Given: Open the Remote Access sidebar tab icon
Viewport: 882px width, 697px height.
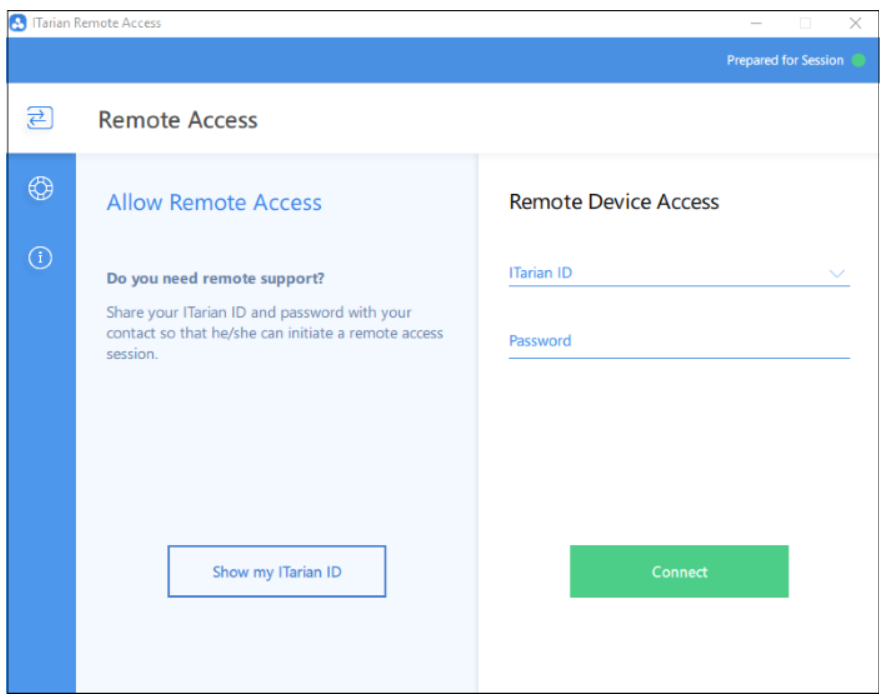Looking at the screenshot, I should [x=39, y=119].
